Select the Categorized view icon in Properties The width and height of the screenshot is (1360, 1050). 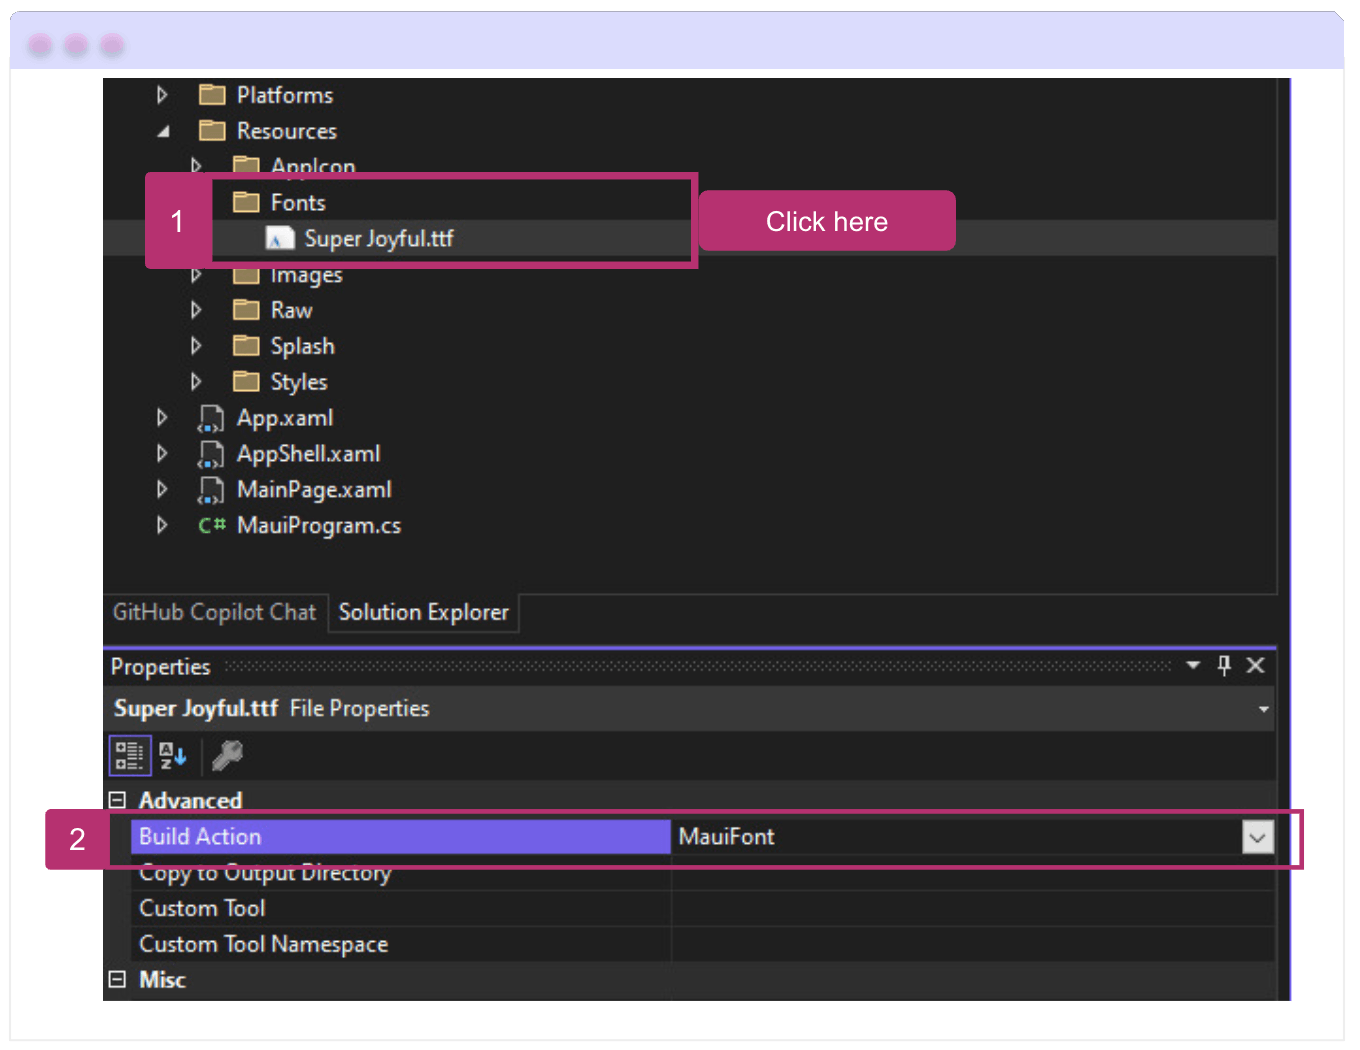[x=129, y=755]
